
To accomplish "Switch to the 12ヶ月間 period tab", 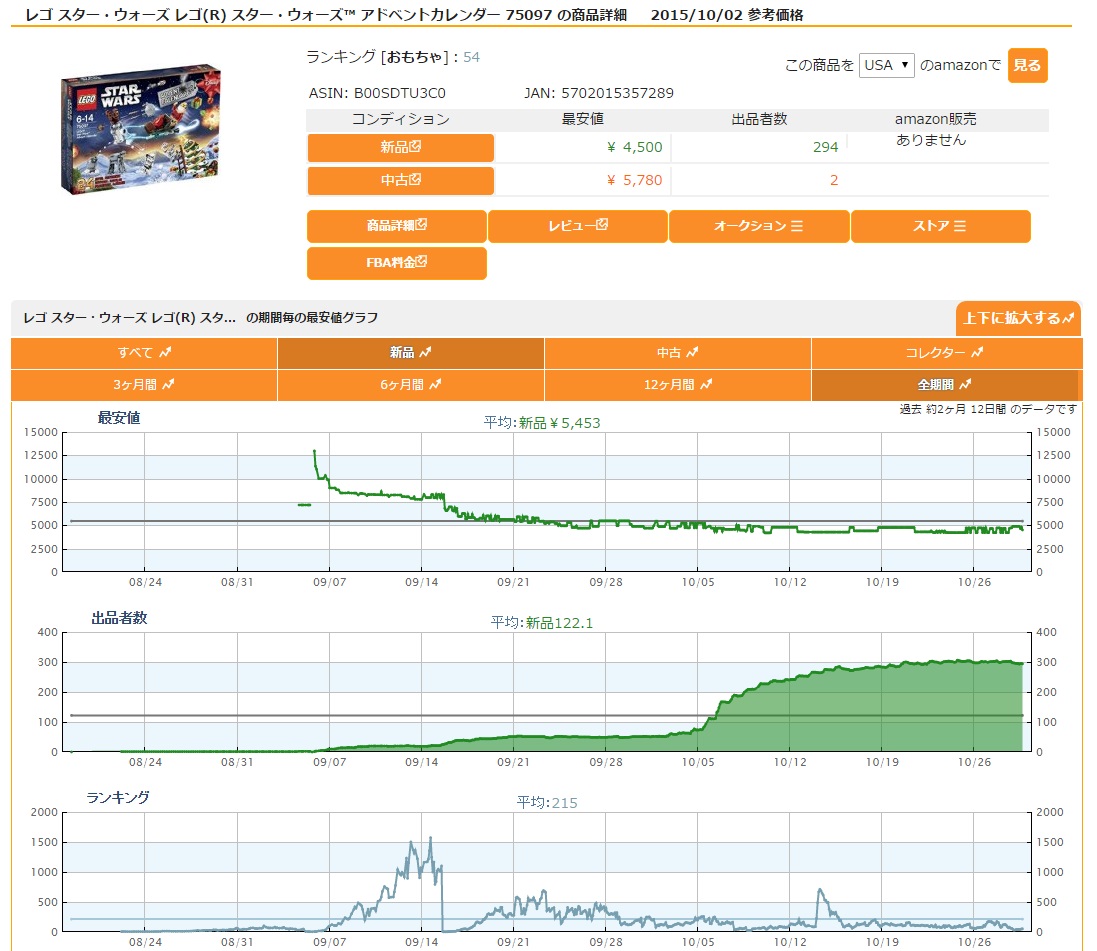I will pos(677,385).
